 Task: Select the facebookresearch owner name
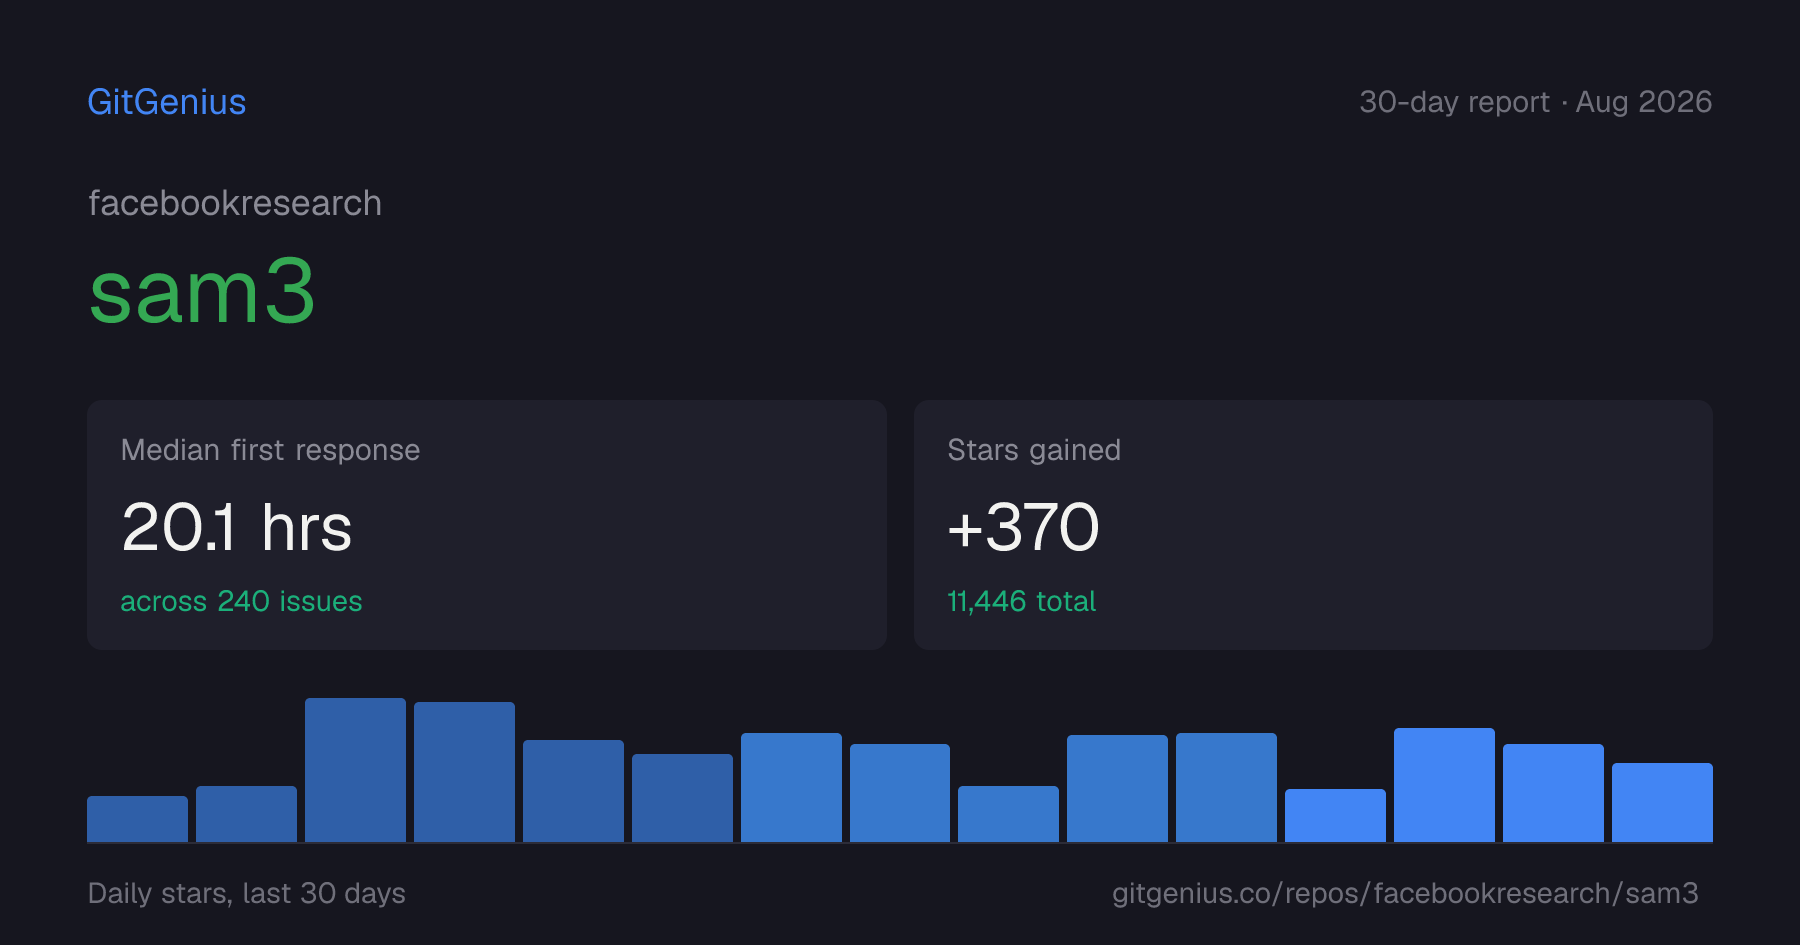235,203
